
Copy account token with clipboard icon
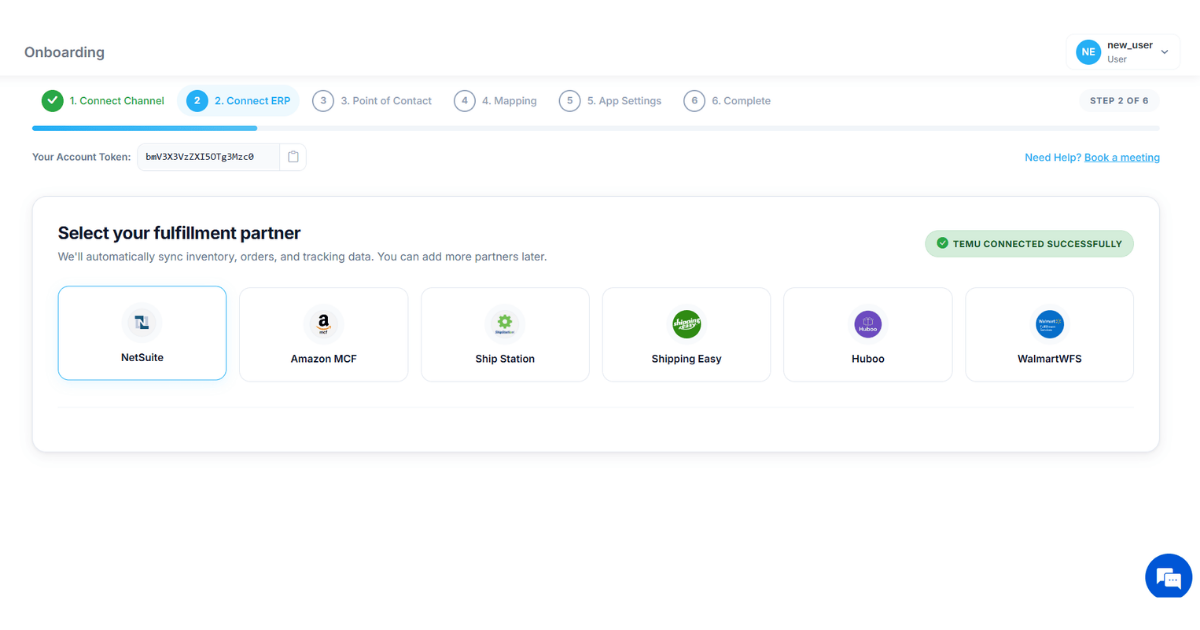pyautogui.click(x=293, y=157)
